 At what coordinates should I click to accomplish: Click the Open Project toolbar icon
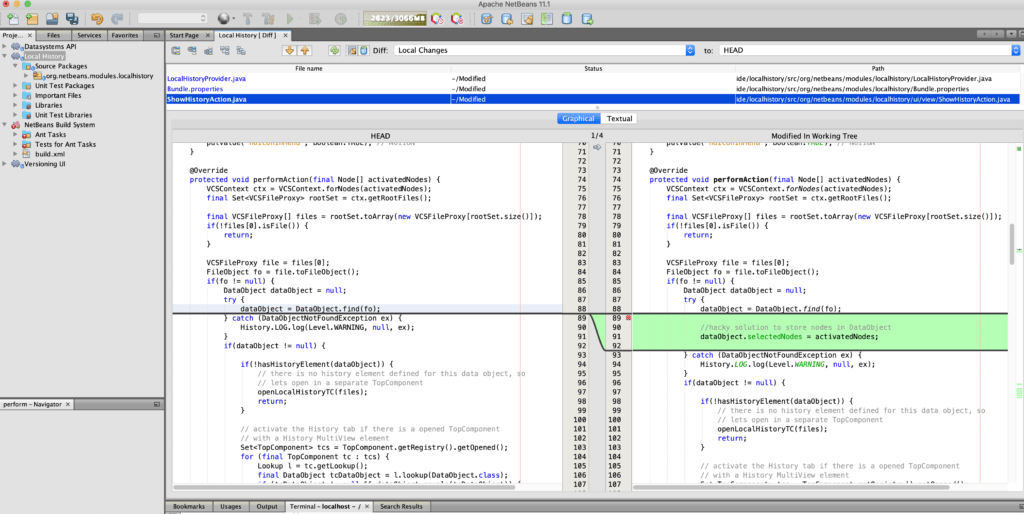click(x=51, y=18)
